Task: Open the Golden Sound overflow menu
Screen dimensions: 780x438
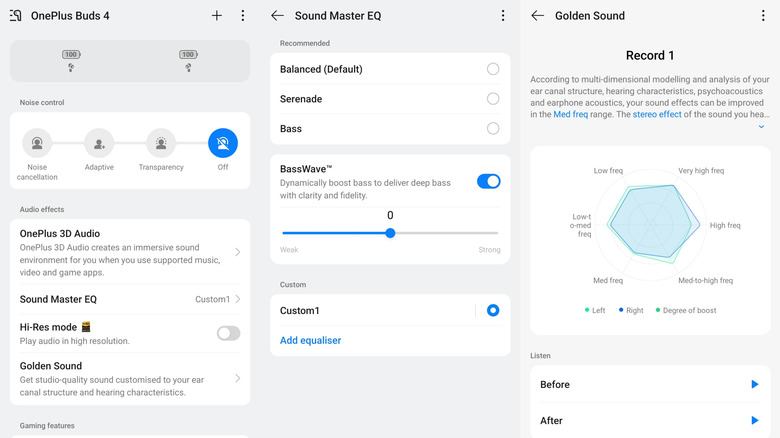Action: tap(763, 15)
